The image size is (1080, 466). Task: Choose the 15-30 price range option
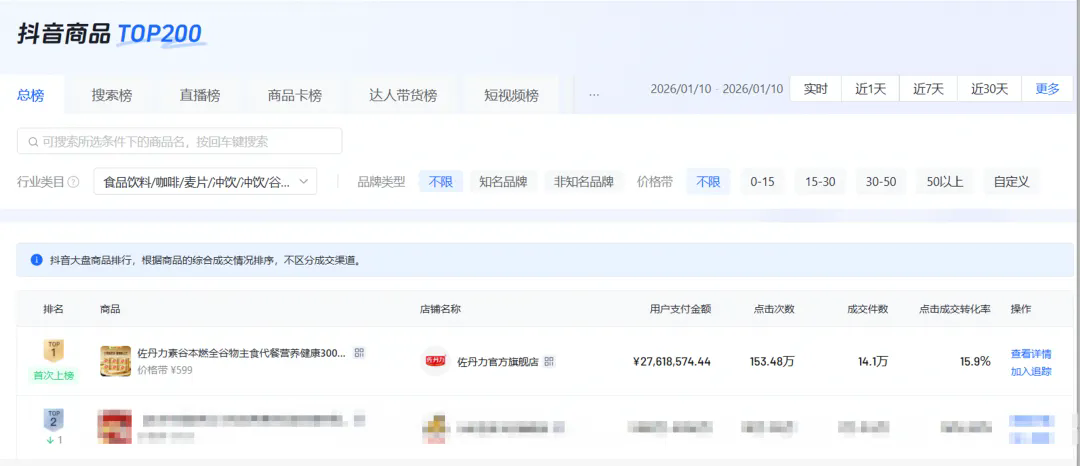click(x=820, y=182)
